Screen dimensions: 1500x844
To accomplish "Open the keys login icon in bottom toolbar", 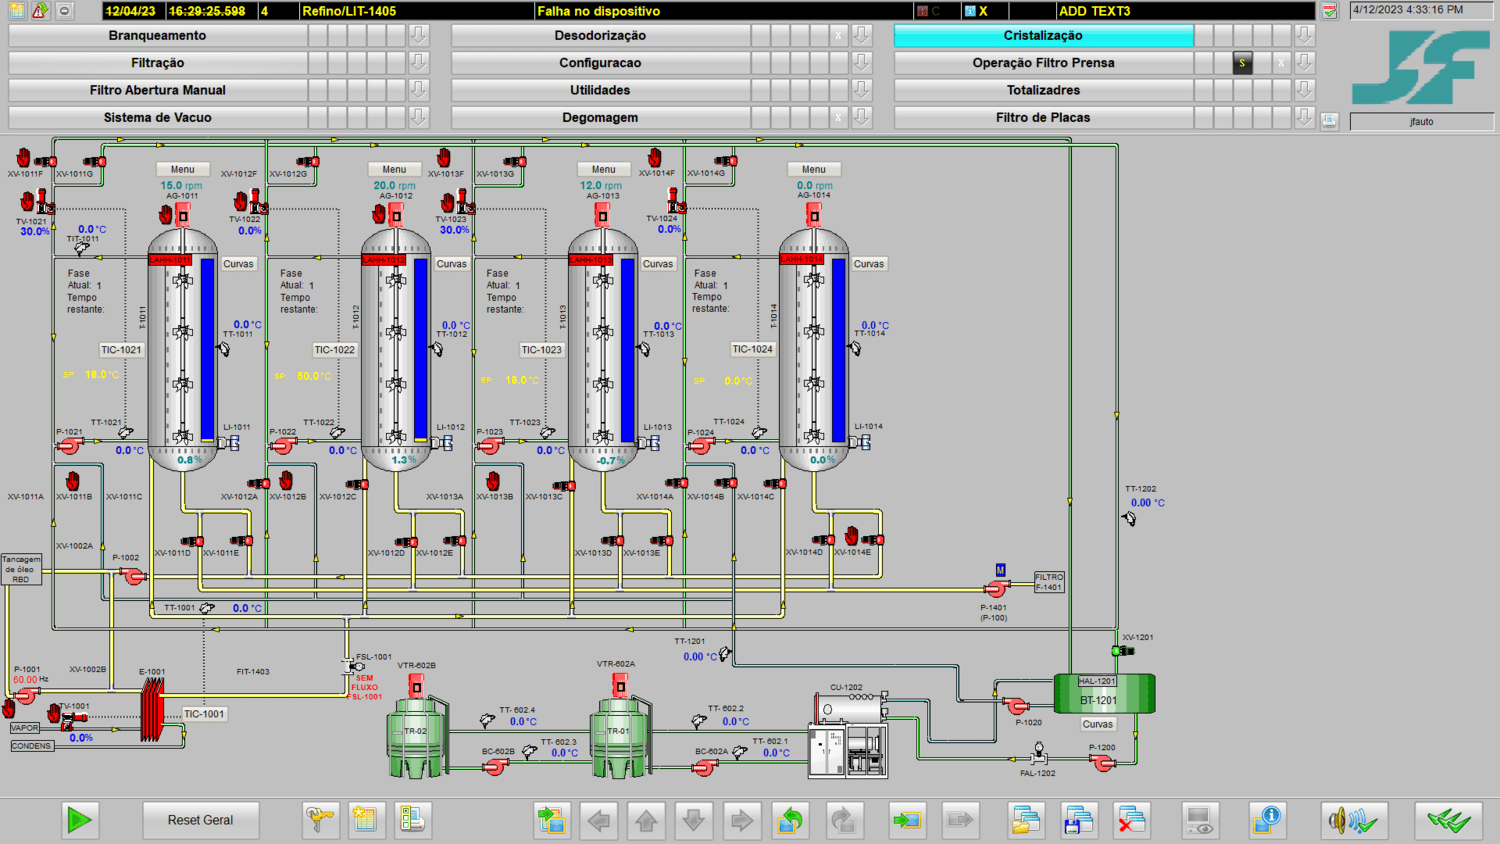I will point(320,820).
